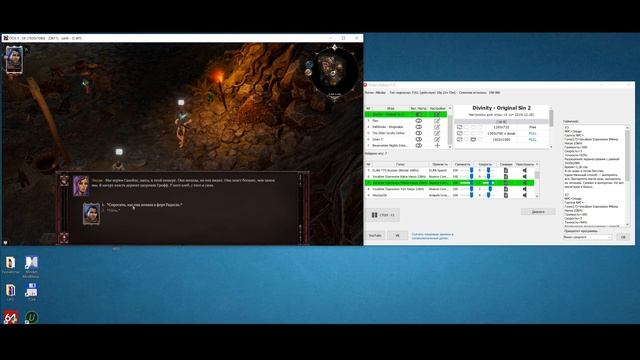Click changelog text panel scrollbar

(x=627, y=176)
